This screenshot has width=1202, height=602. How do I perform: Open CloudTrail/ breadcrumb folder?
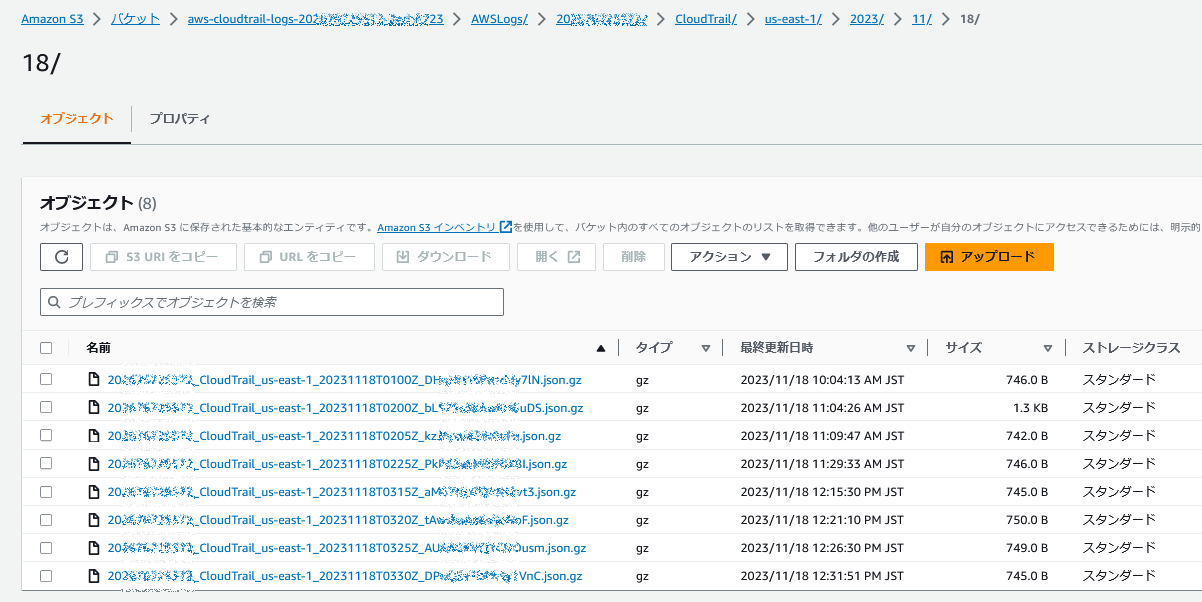click(706, 19)
